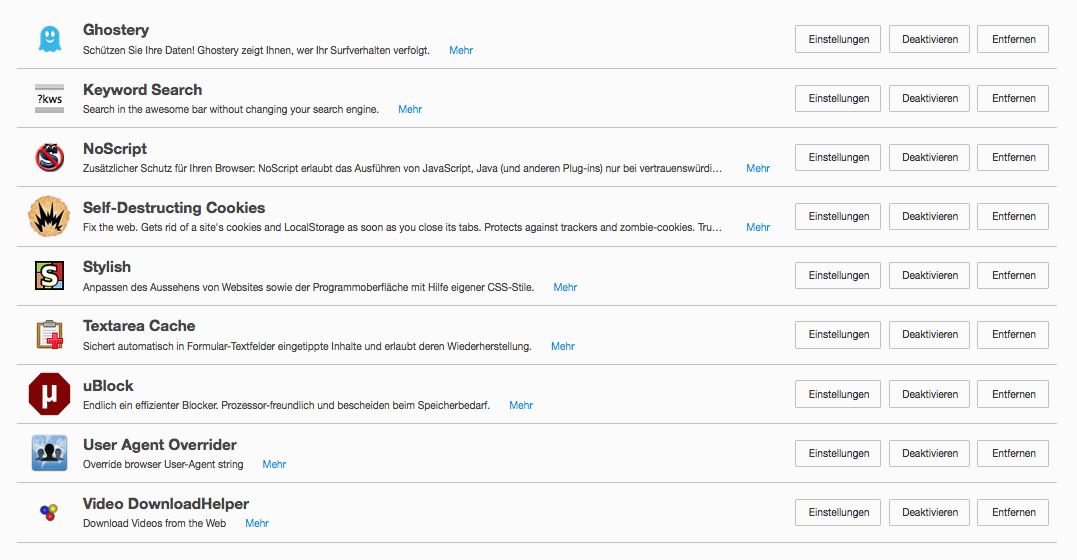This screenshot has height=560, width=1077.
Task: Click the Stylish S icon
Action: click(49, 275)
